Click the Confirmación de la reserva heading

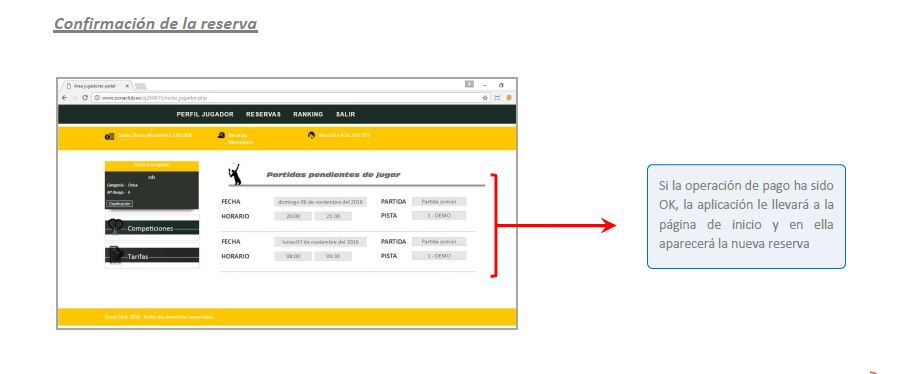[155, 24]
